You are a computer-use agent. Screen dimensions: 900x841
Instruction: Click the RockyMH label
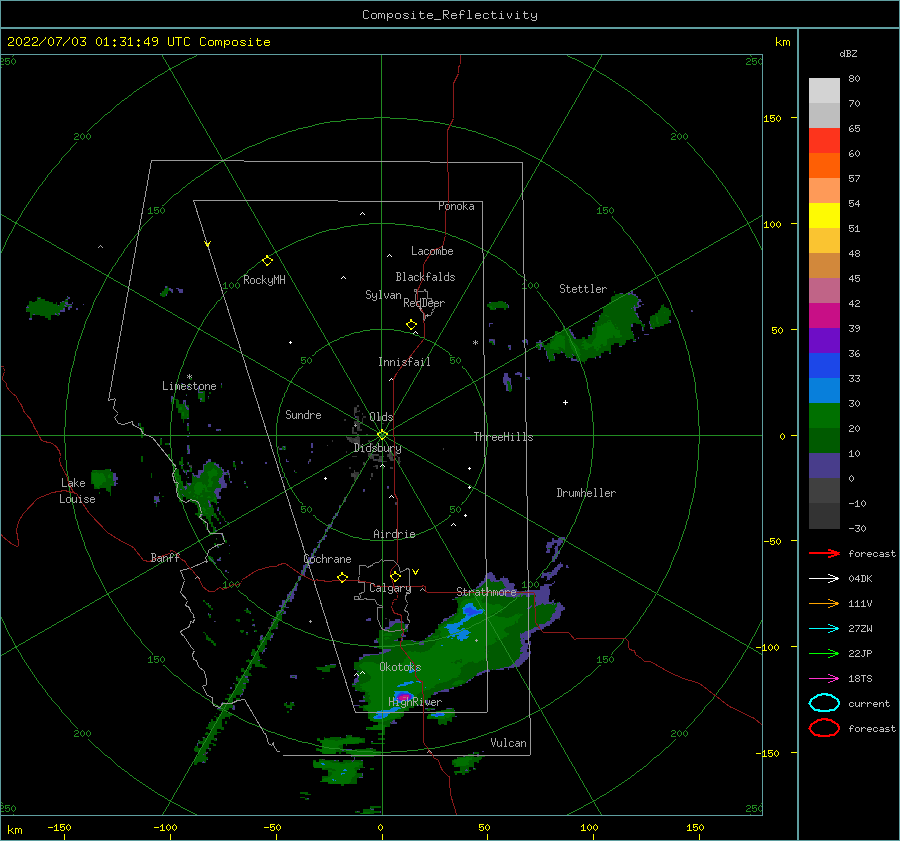(264, 280)
